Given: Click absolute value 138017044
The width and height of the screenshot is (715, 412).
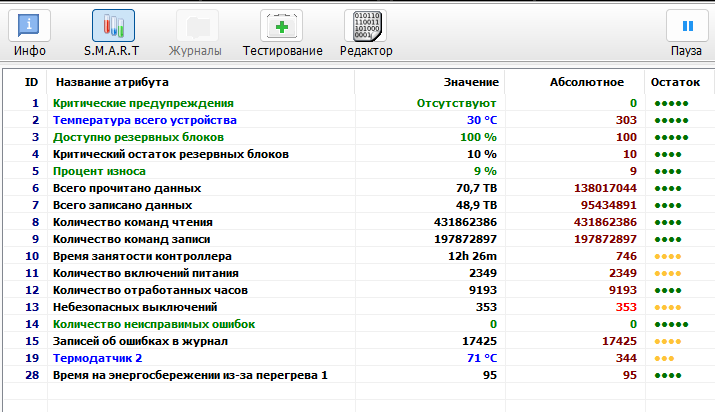Looking at the screenshot, I should (605, 188).
